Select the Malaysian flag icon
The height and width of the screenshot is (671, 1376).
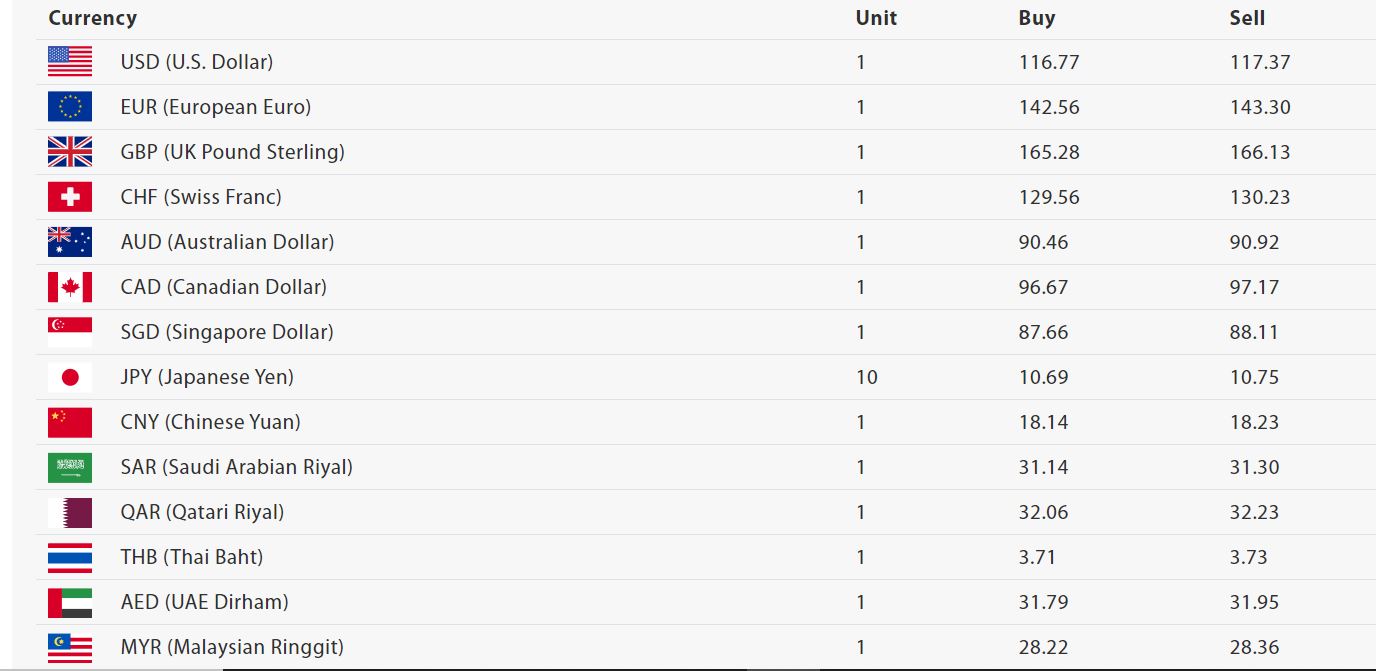[70, 647]
